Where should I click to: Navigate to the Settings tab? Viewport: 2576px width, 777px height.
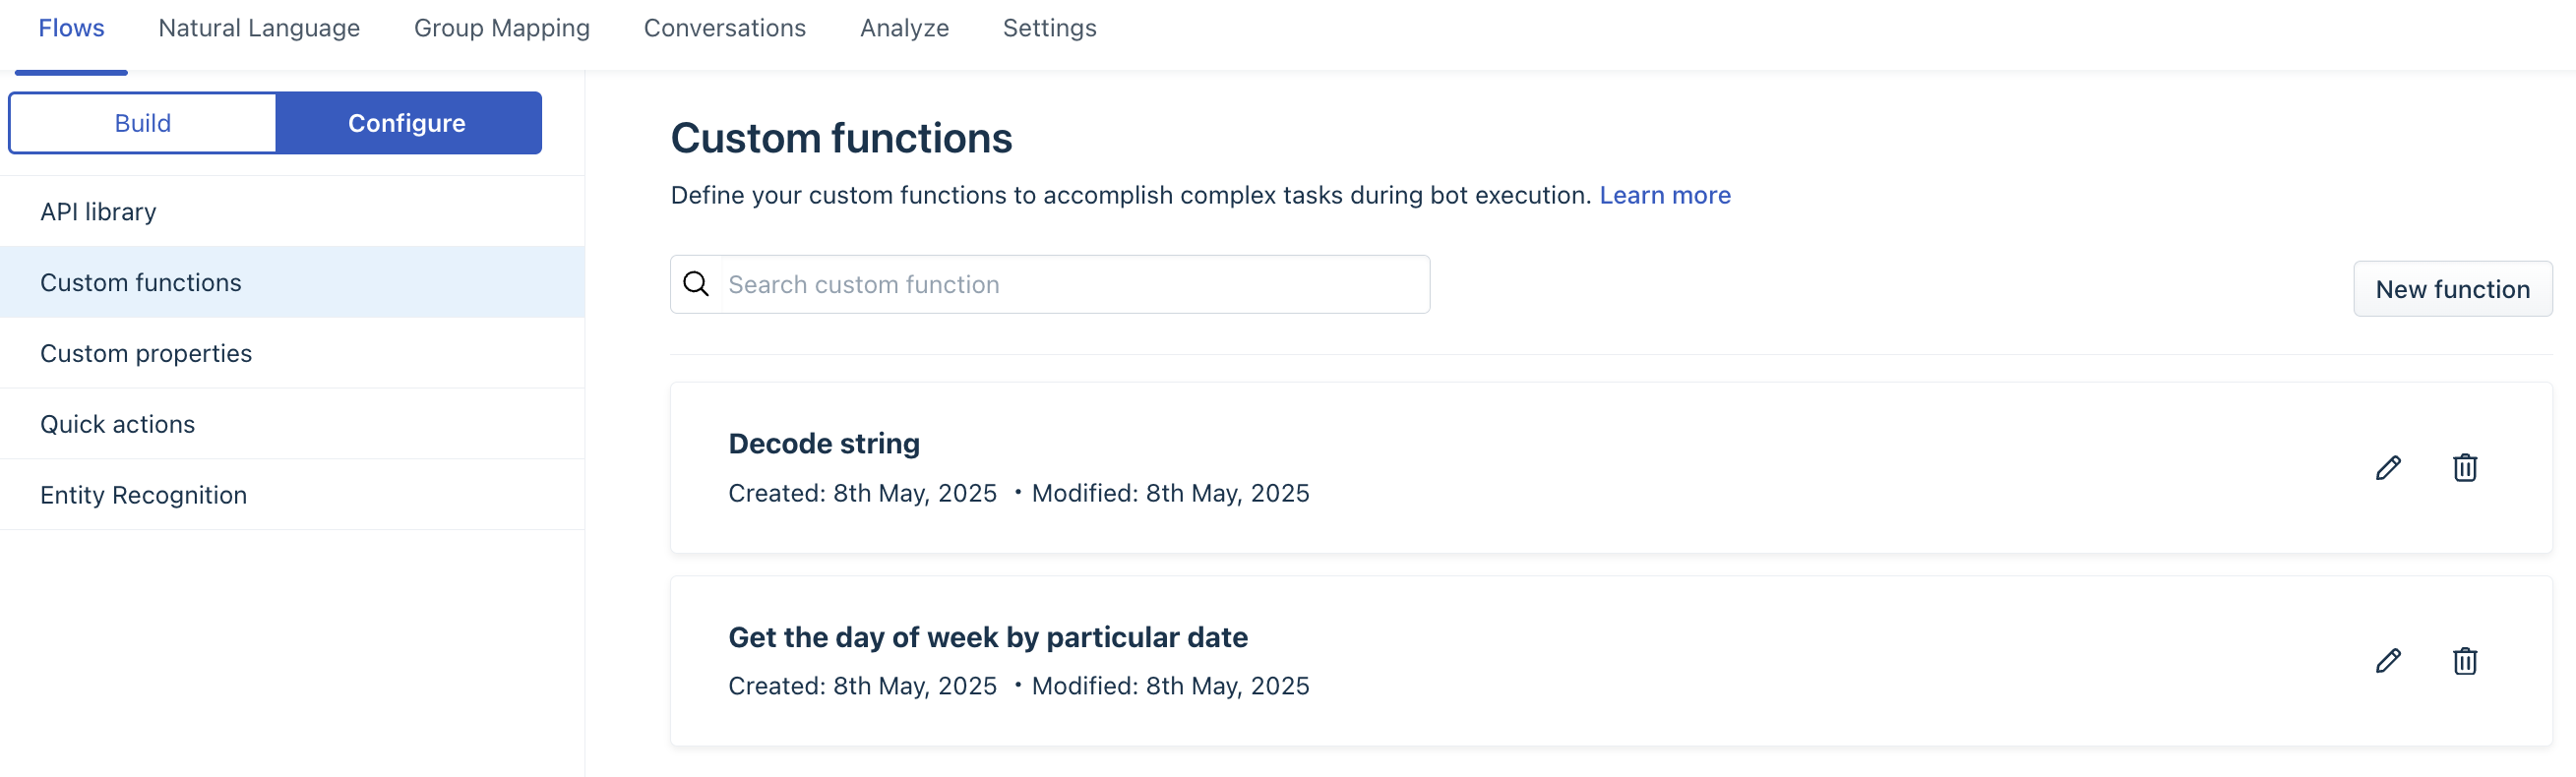1049,28
